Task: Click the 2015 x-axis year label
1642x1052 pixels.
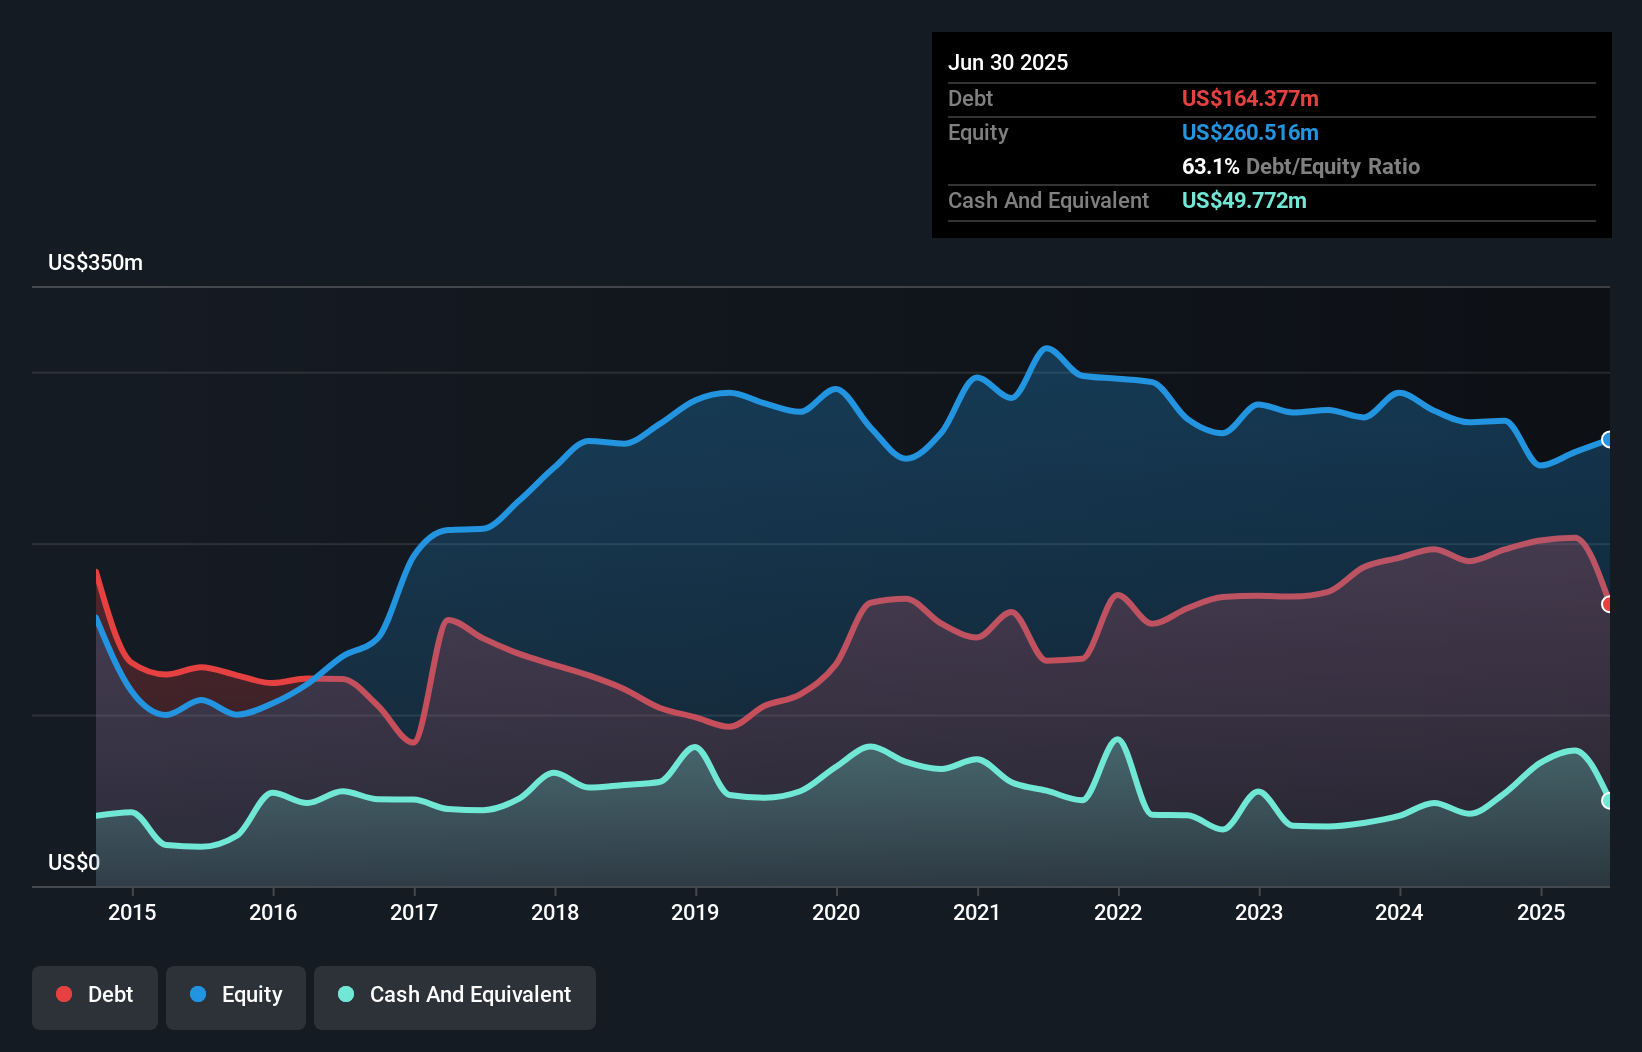Action: (x=132, y=912)
